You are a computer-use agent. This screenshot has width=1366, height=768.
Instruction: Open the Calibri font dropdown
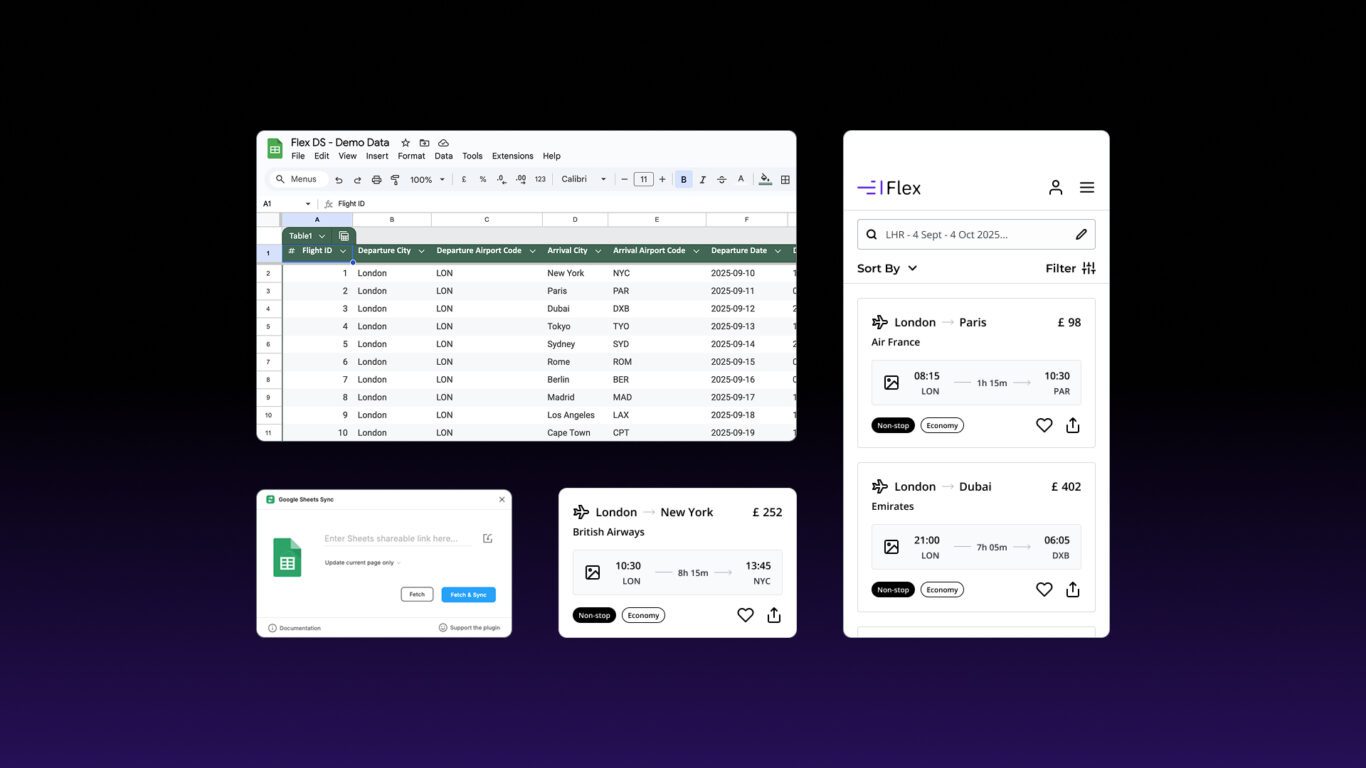[584, 180]
